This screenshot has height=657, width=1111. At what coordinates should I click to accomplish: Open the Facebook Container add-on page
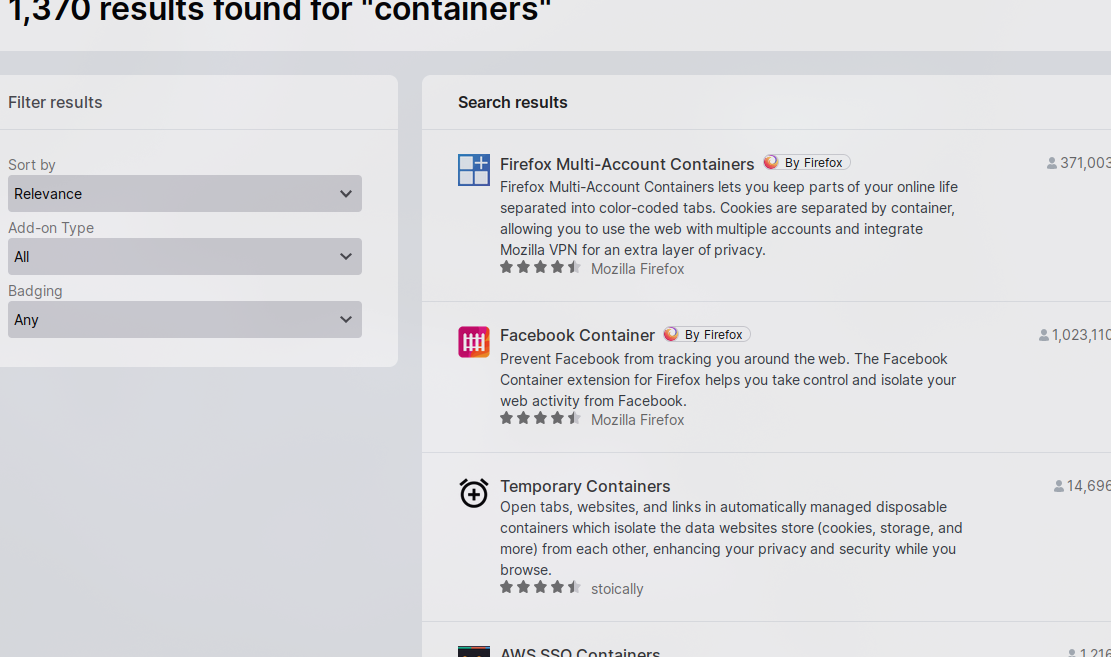coord(577,336)
